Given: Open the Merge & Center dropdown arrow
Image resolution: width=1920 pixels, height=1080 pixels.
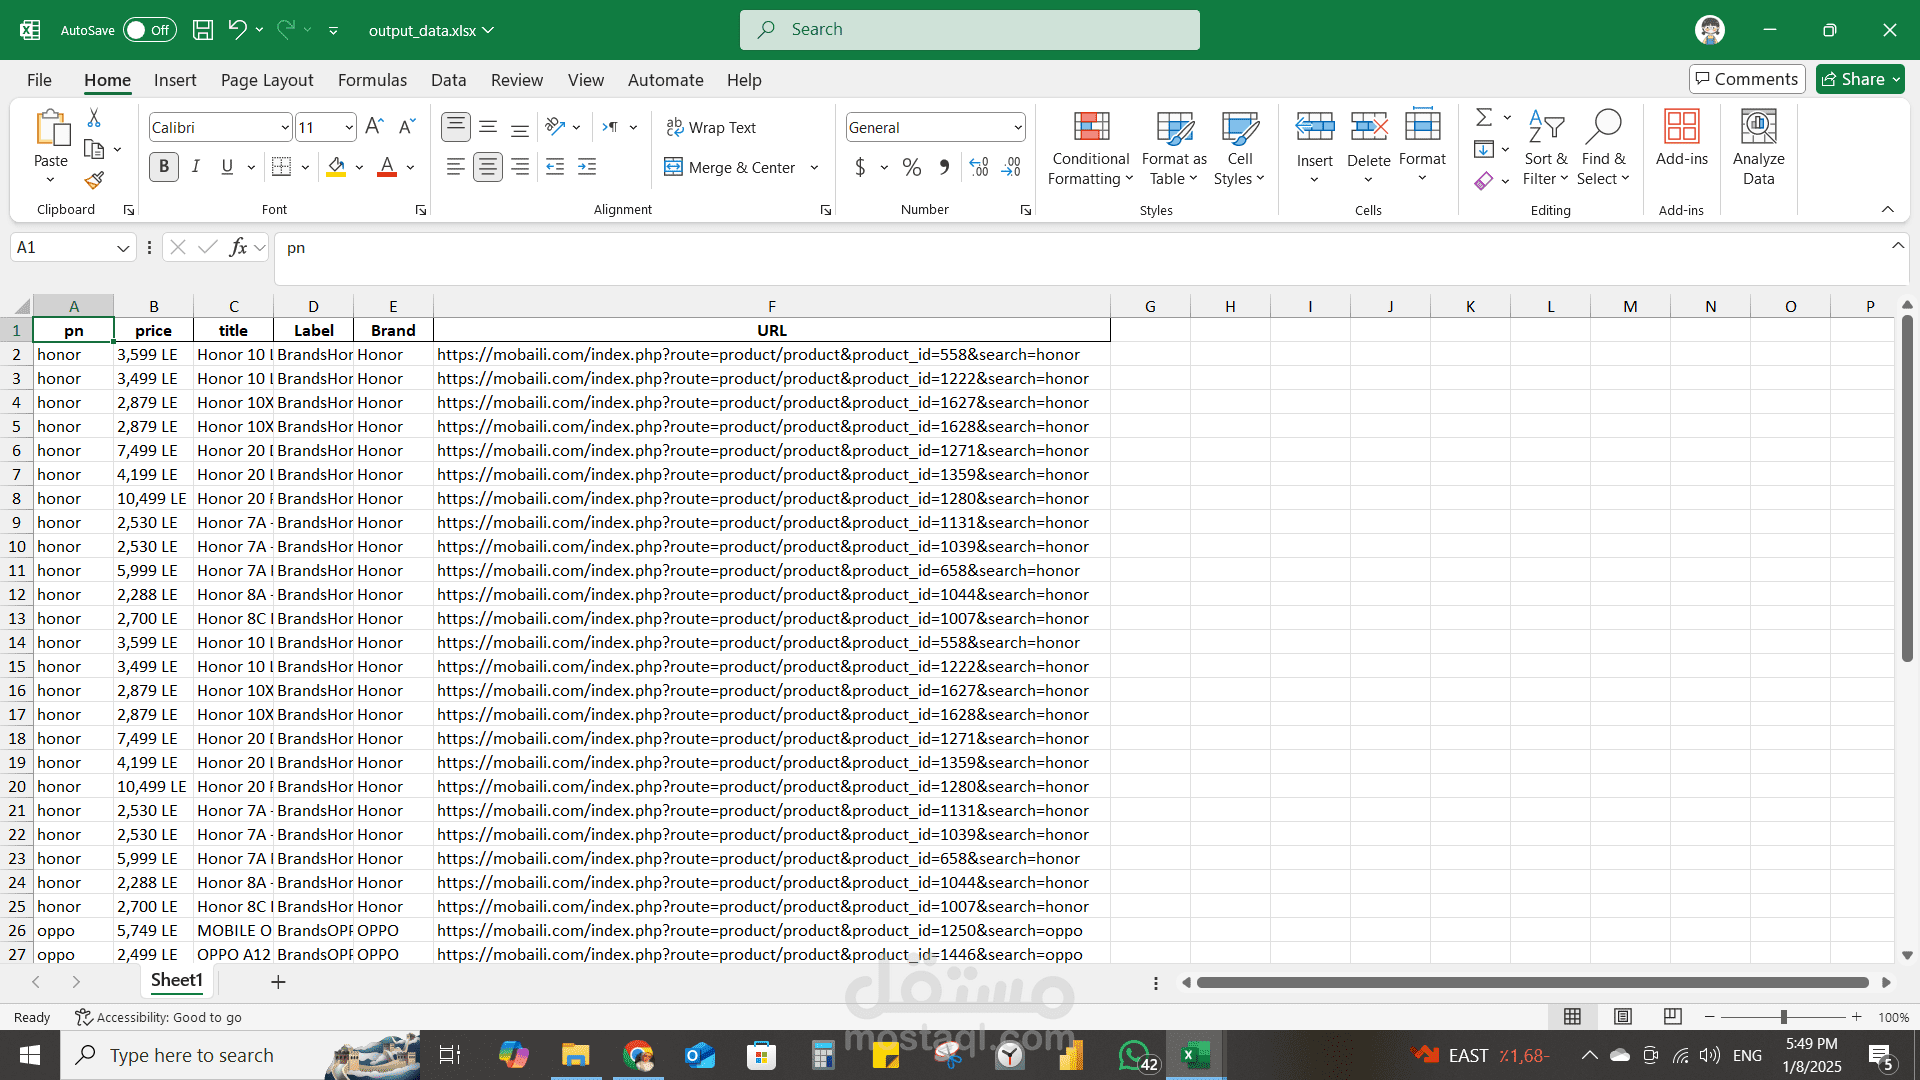Looking at the screenshot, I should tap(815, 167).
